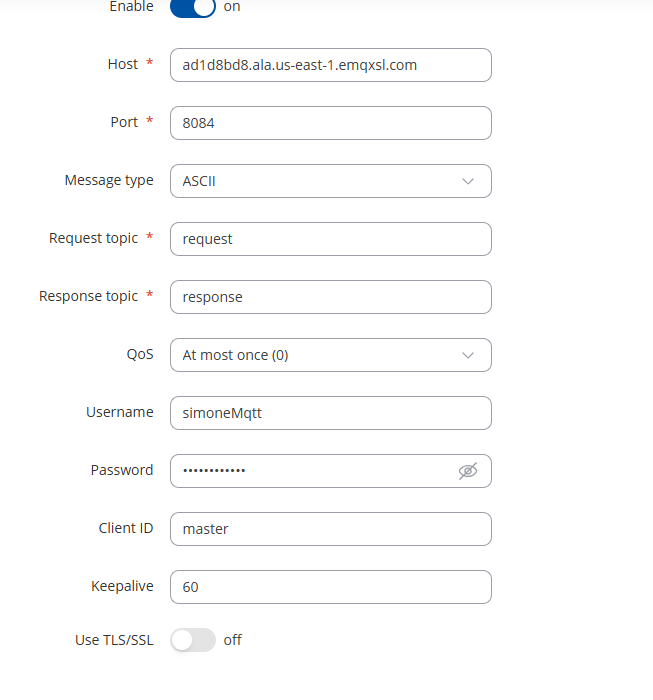Click into the Port field showing 8084
Screen dimensions: 653x700
pyautogui.click(x=331, y=123)
